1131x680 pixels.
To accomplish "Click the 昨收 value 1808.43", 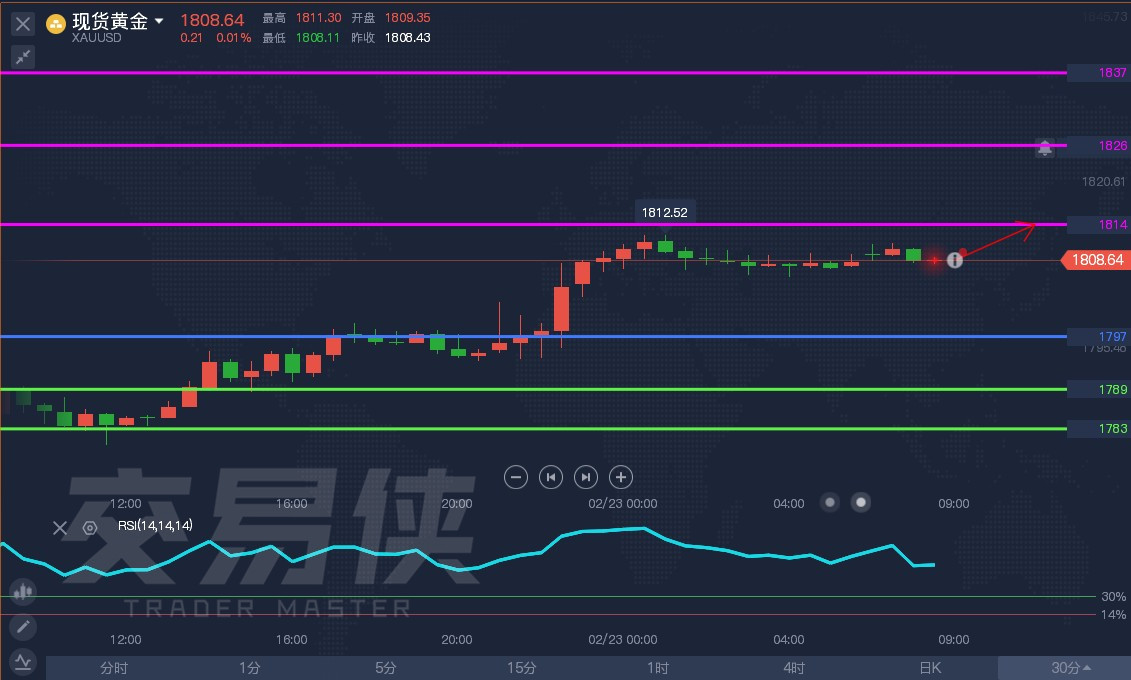I will pyautogui.click(x=408, y=37).
